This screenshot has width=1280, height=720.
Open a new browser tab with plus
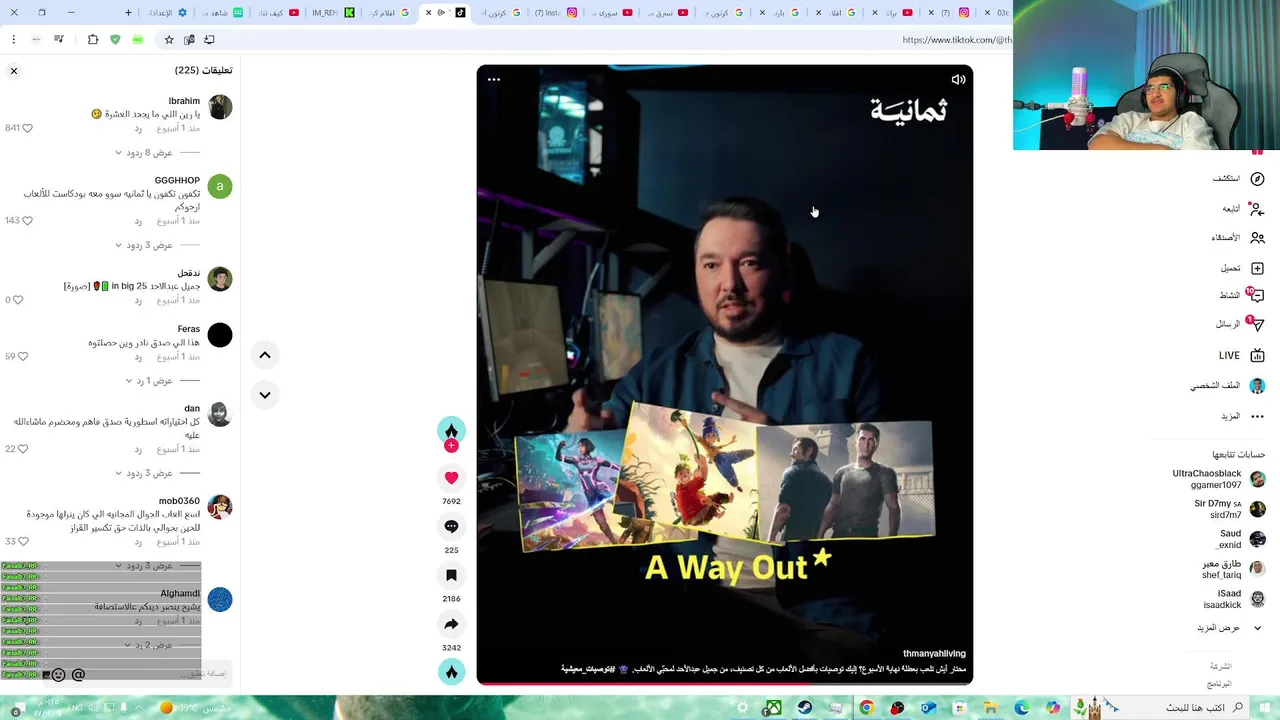coord(128,12)
